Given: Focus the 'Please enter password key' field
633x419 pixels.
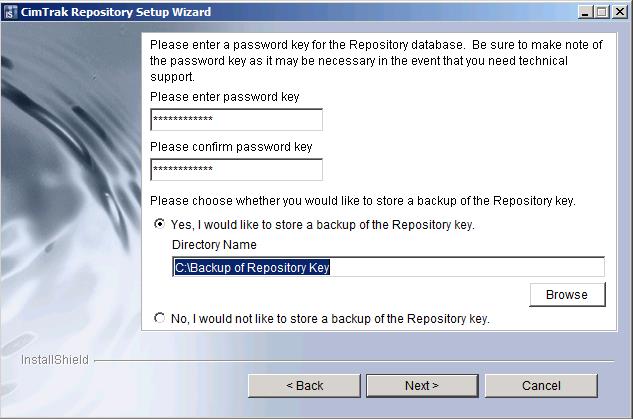Looking at the screenshot, I should click(236, 120).
